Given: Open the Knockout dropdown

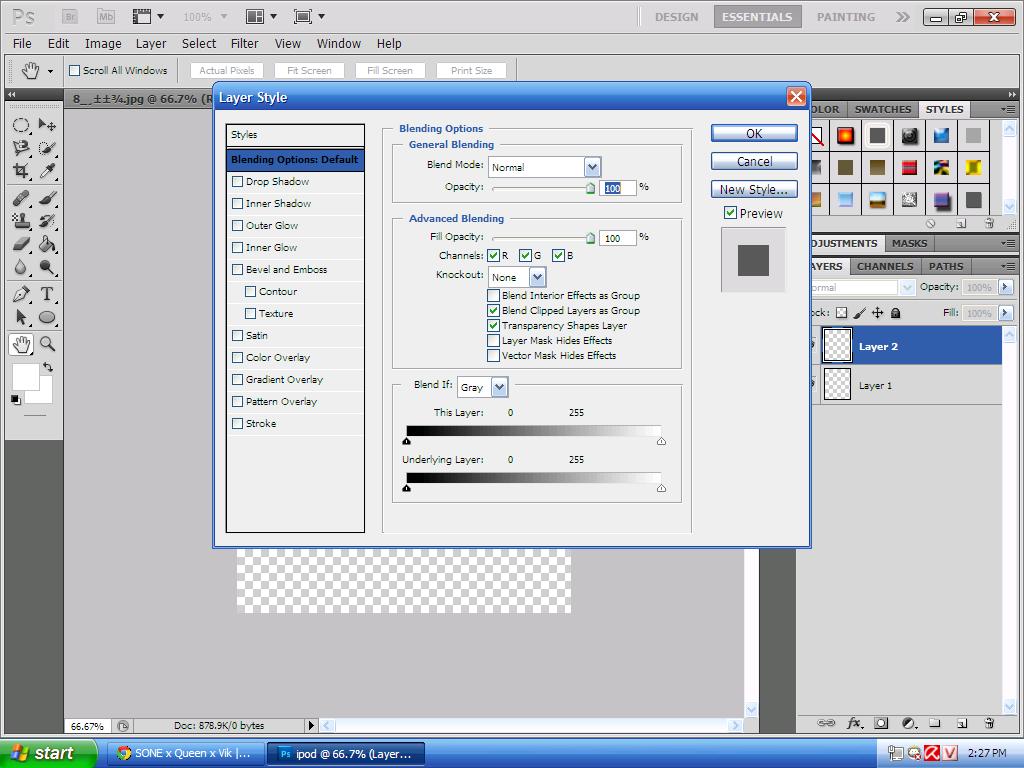Looking at the screenshot, I should click(537, 278).
